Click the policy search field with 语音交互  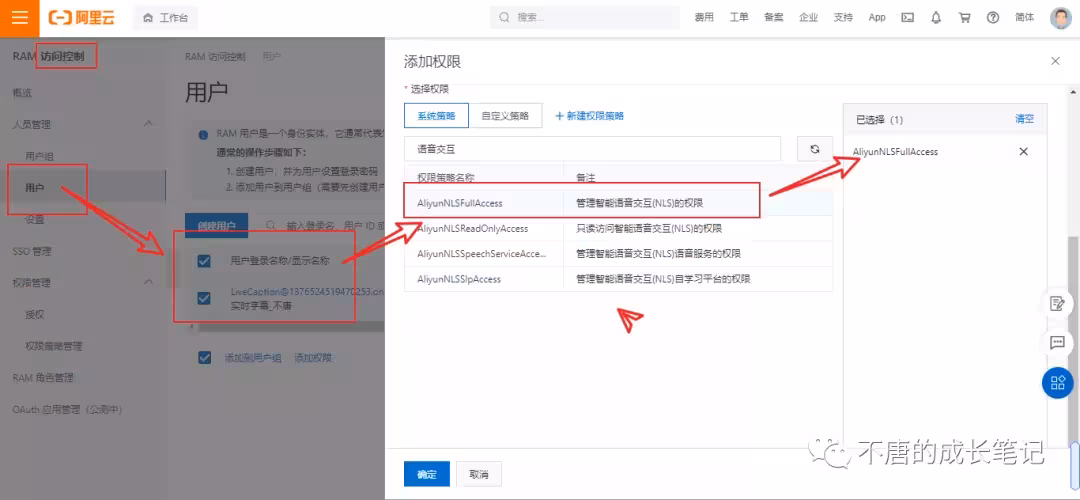coord(592,148)
